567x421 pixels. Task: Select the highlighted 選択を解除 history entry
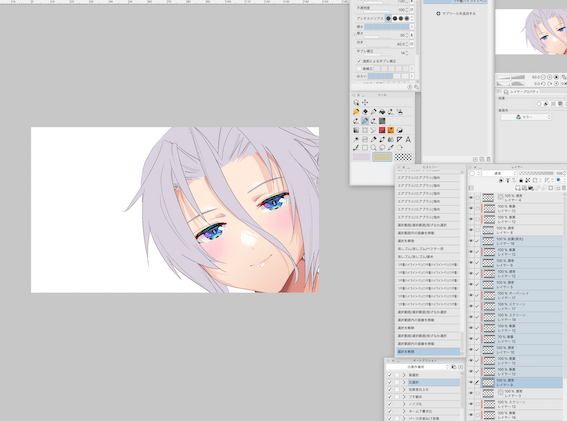coord(428,352)
